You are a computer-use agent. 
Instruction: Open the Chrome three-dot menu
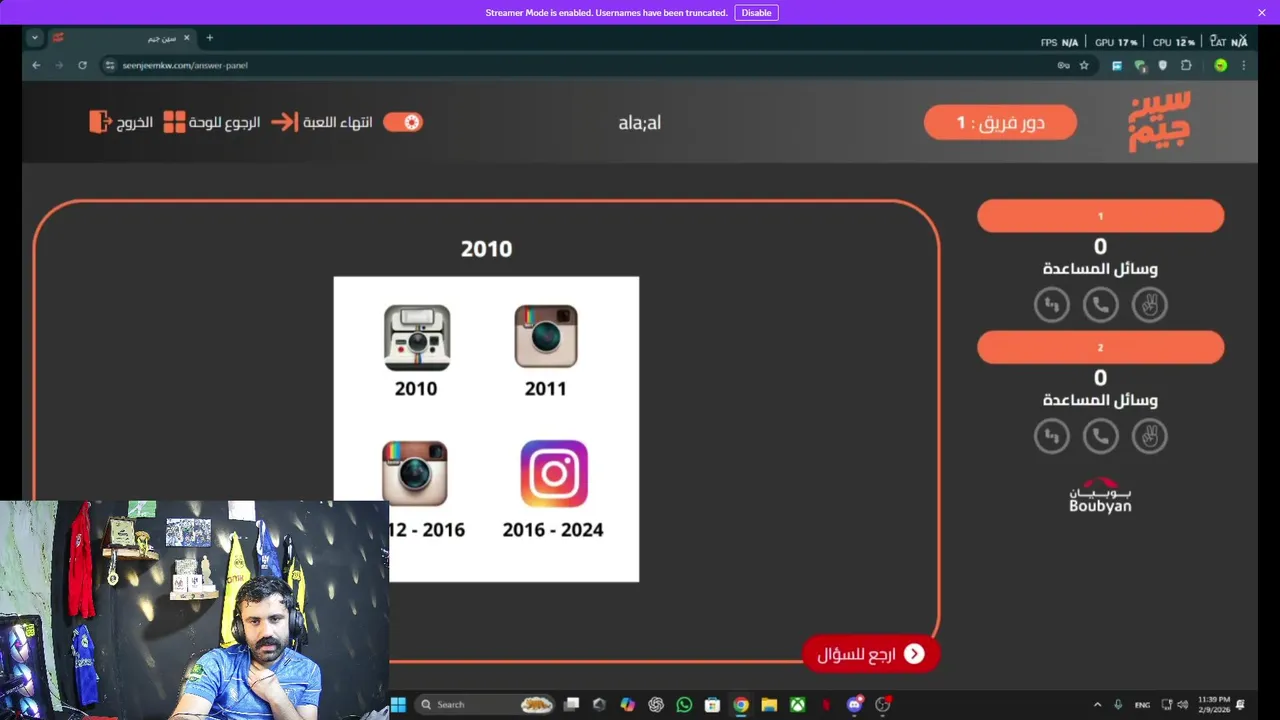[x=1244, y=65]
